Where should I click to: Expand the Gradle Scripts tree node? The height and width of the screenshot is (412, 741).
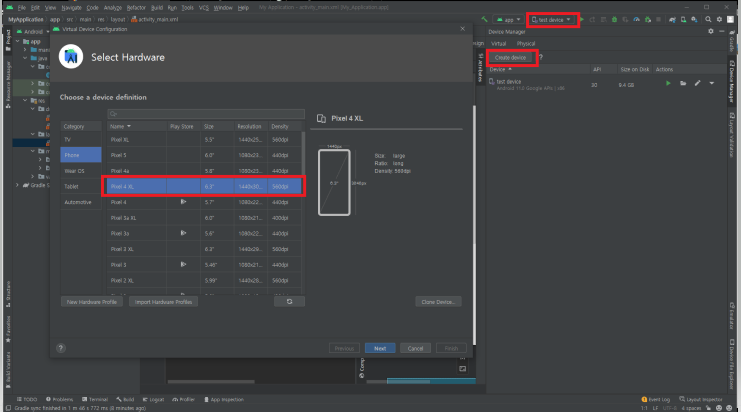click(x=17, y=185)
